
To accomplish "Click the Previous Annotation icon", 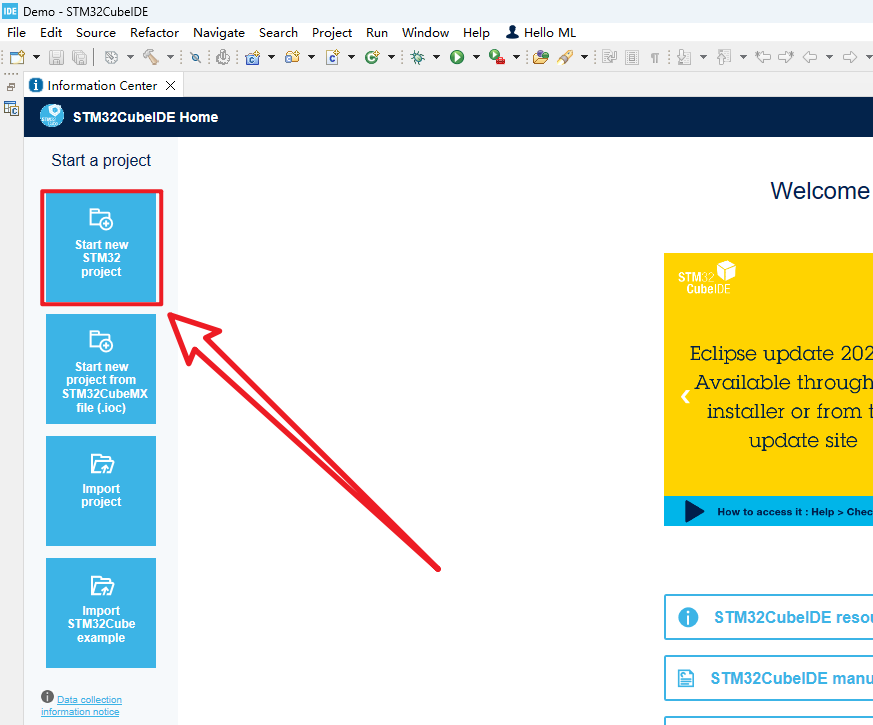I will tap(724, 57).
